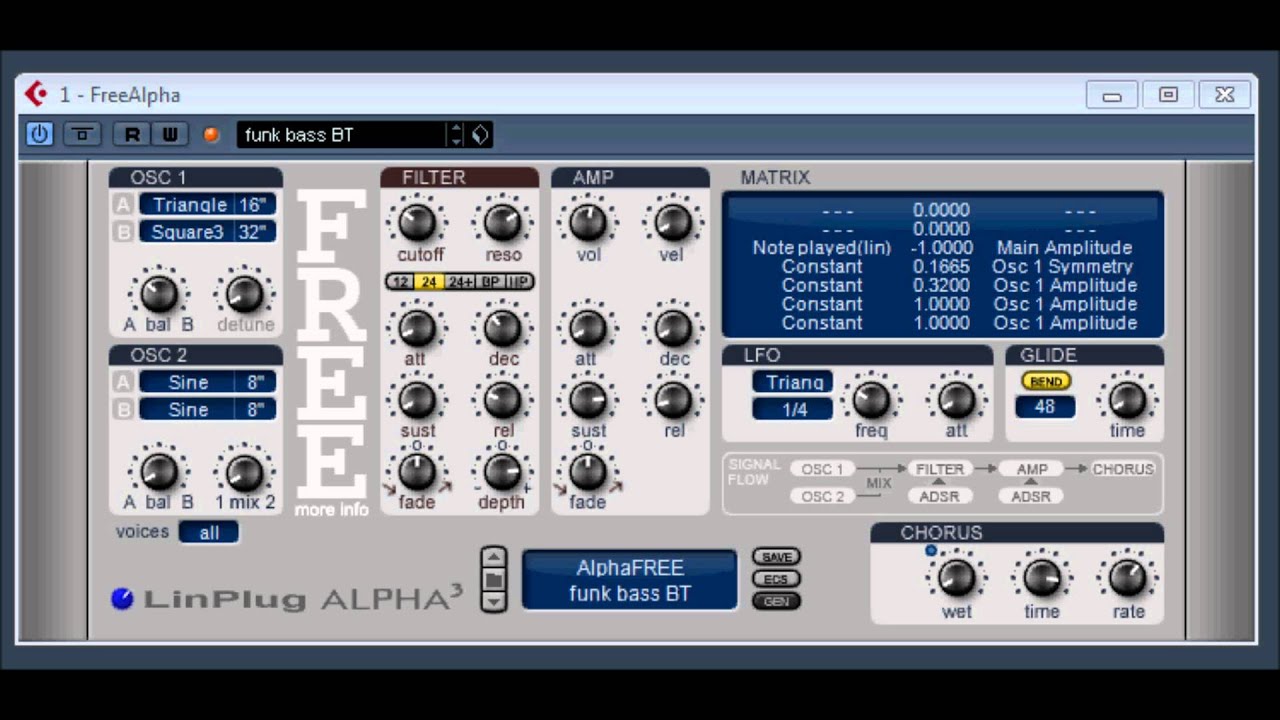Click the bypass button next to power
This screenshot has height=720, width=1280.
(82, 134)
